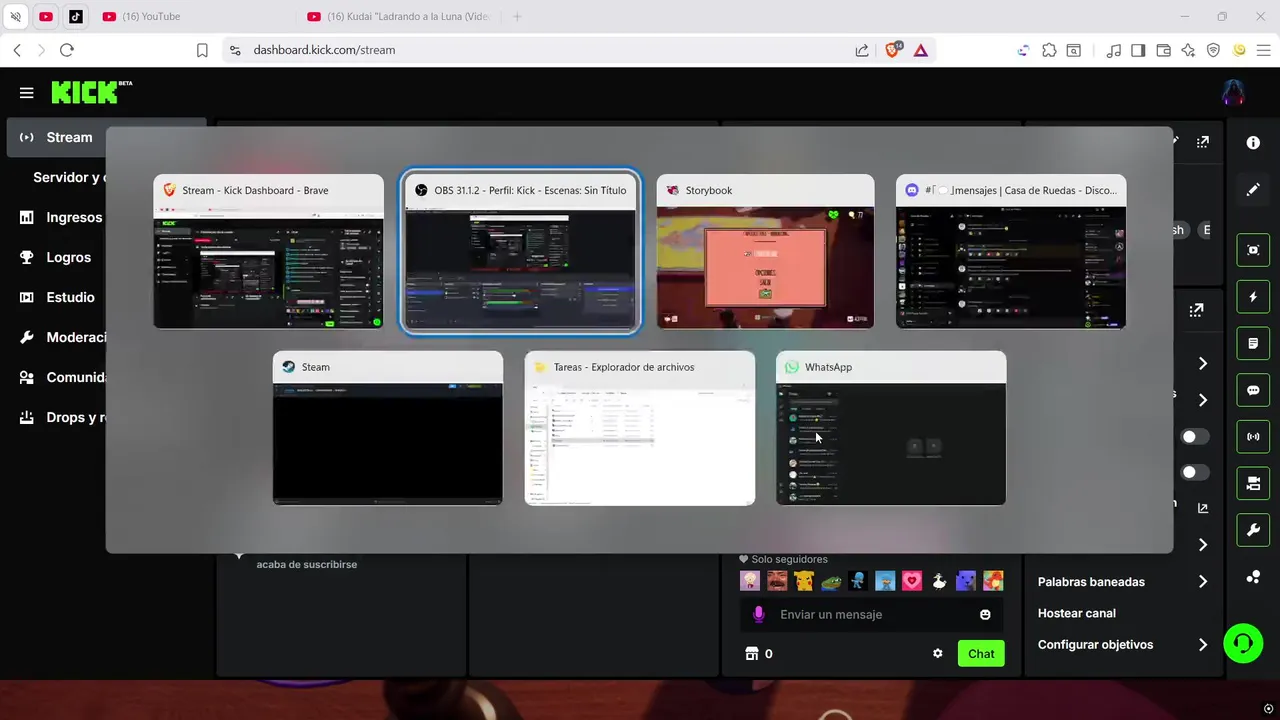Image resolution: width=1280 pixels, height=720 pixels.
Task: Pick the Pepe frog emote in chat
Action: (x=831, y=580)
